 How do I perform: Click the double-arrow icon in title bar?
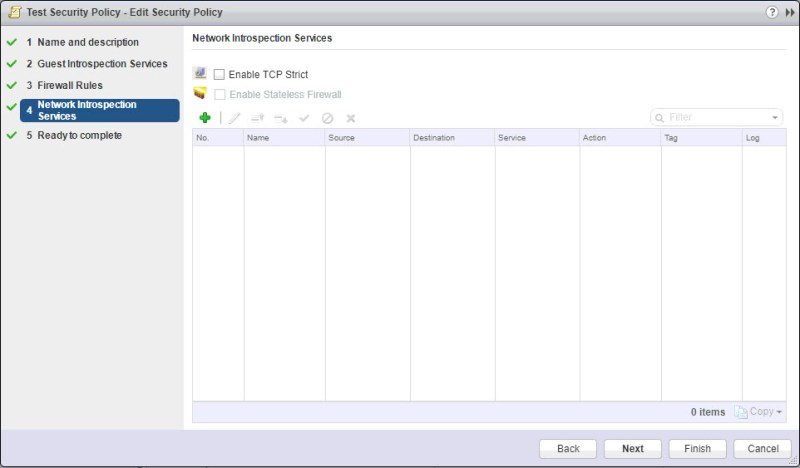tap(788, 12)
